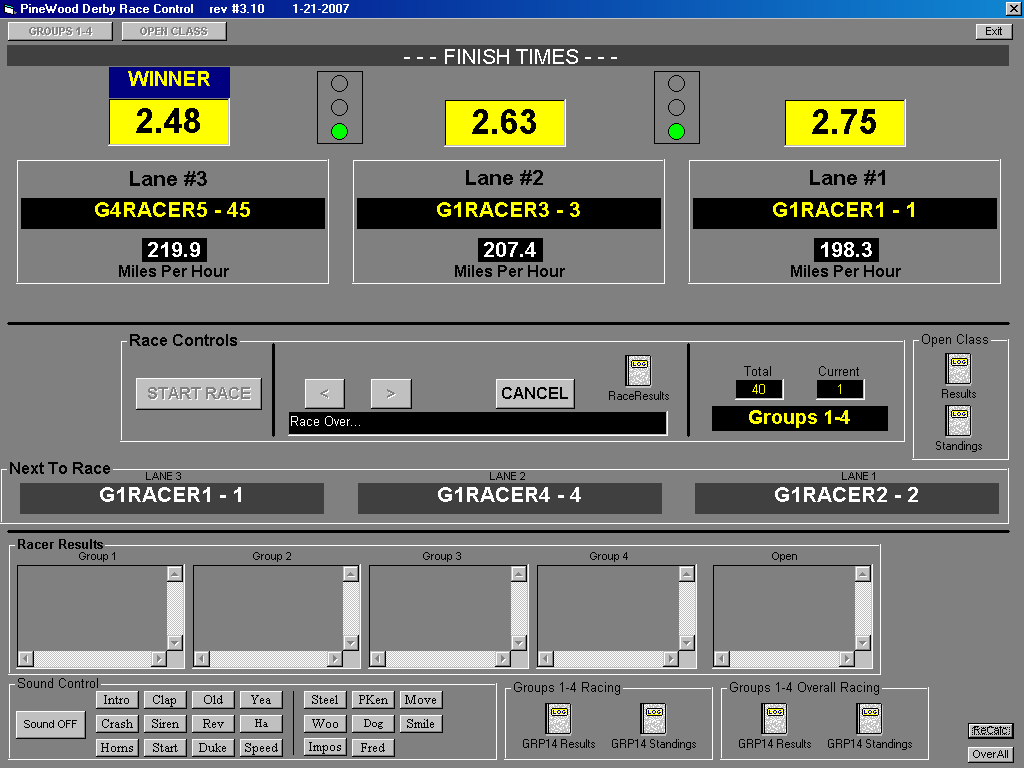Play the Siren sound
The width and height of the screenshot is (1024, 768).
pos(165,724)
